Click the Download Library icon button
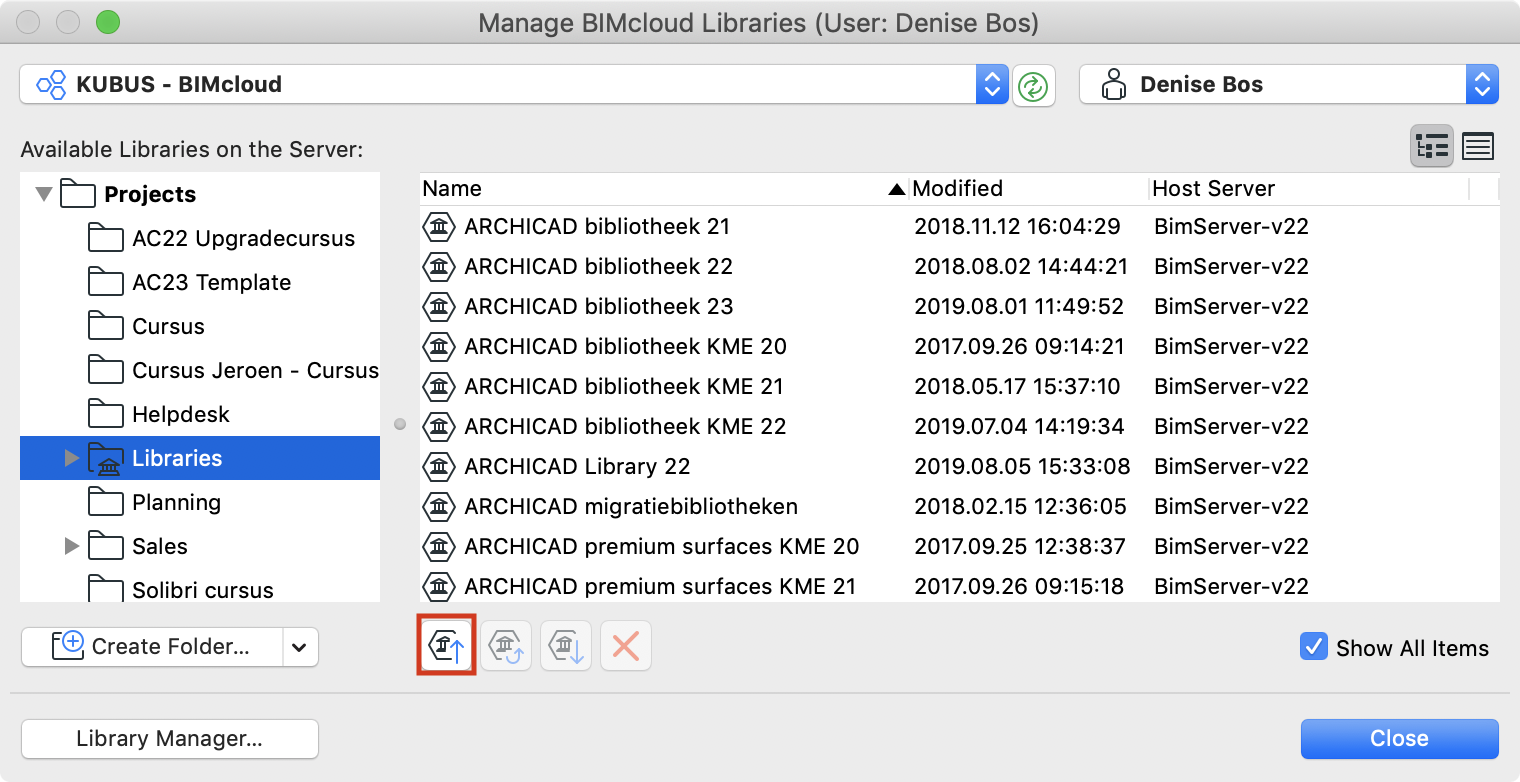1520x782 pixels. coord(566,646)
